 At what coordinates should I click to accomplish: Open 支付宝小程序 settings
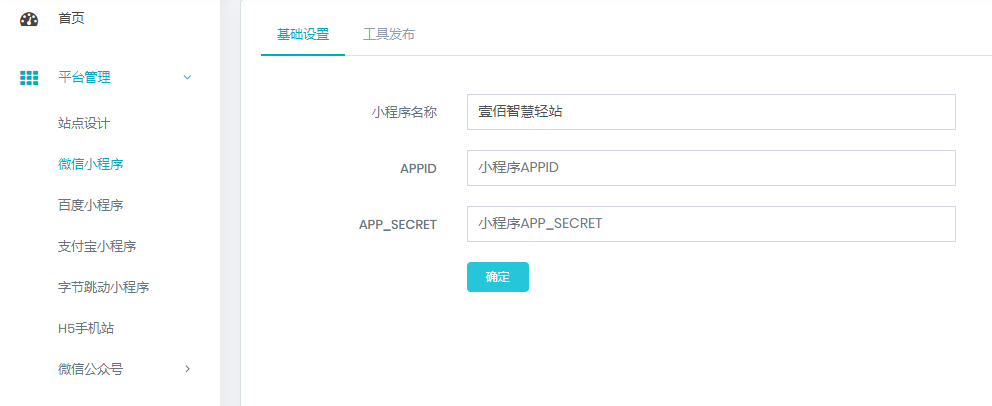[97, 247]
